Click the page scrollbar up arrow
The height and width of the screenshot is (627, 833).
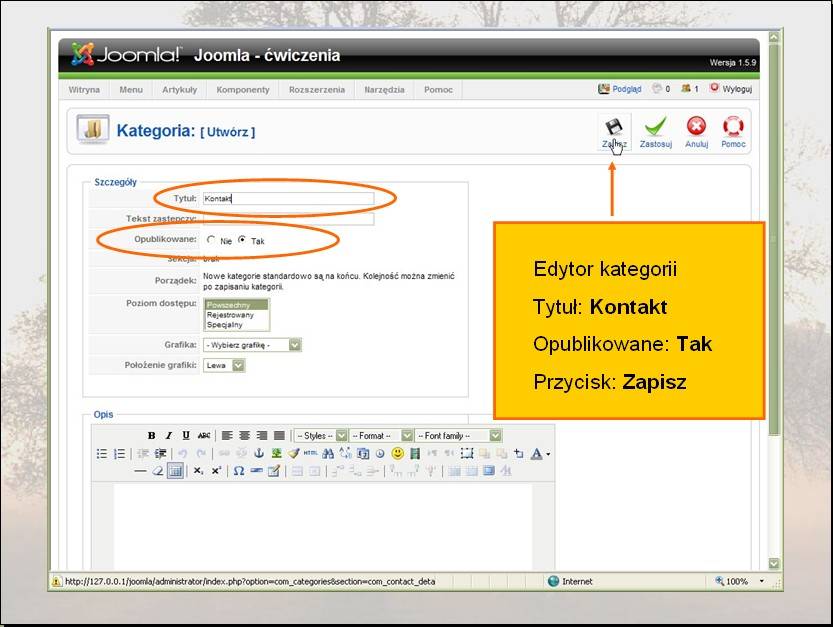point(774,37)
